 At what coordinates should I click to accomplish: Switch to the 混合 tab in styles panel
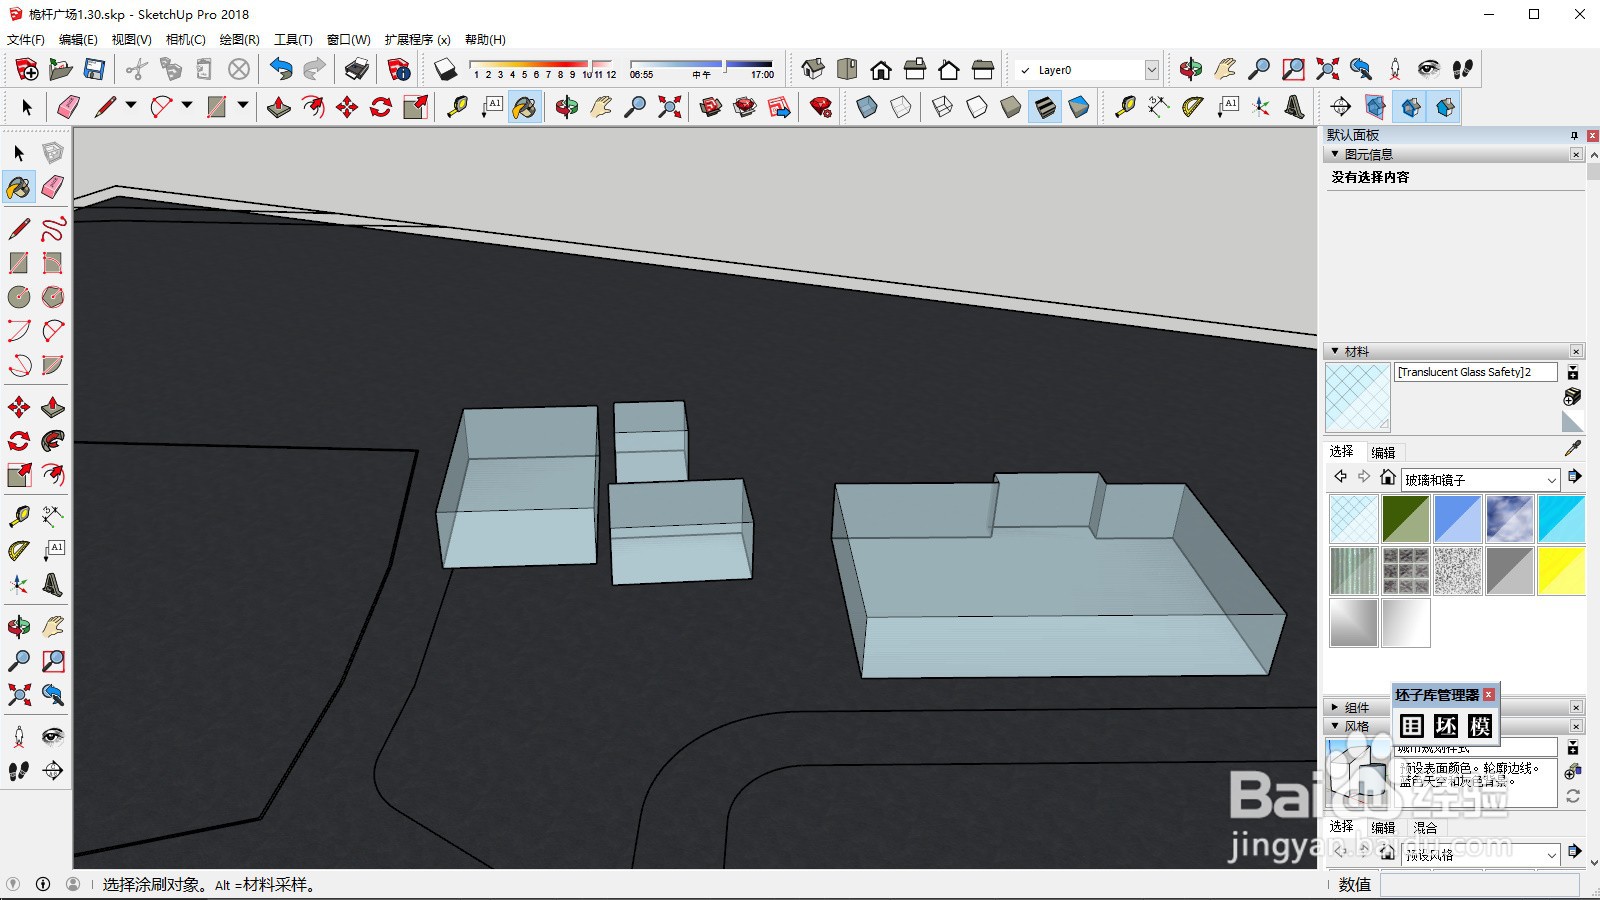coord(1425,827)
